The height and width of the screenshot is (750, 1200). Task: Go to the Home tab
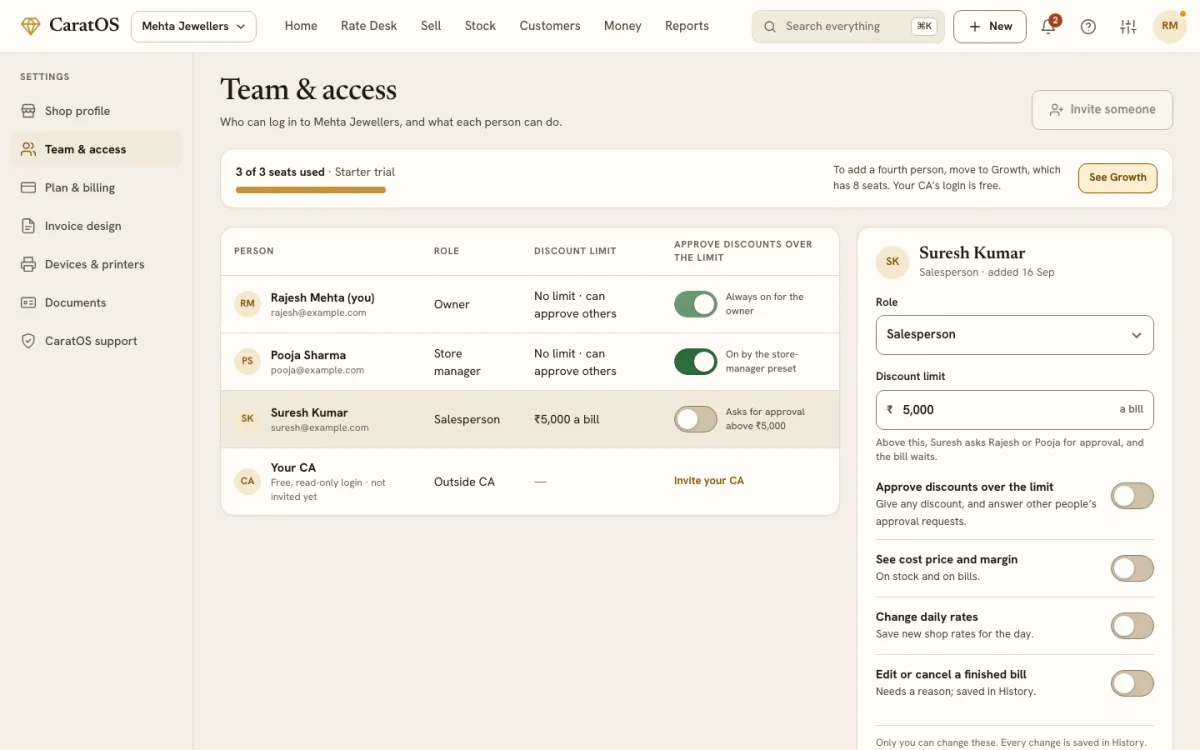301,26
